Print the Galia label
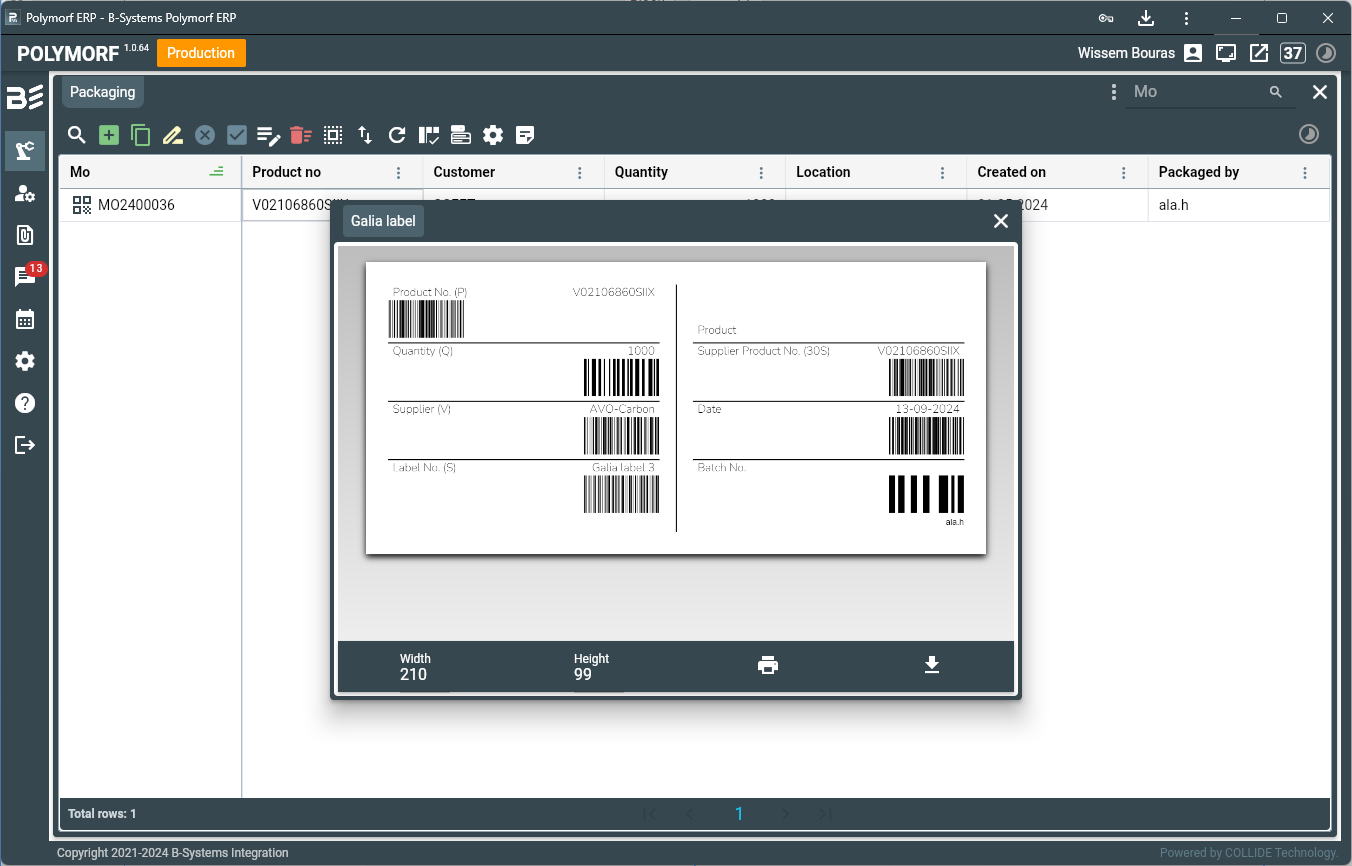The width and height of the screenshot is (1352, 866). click(768, 665)
